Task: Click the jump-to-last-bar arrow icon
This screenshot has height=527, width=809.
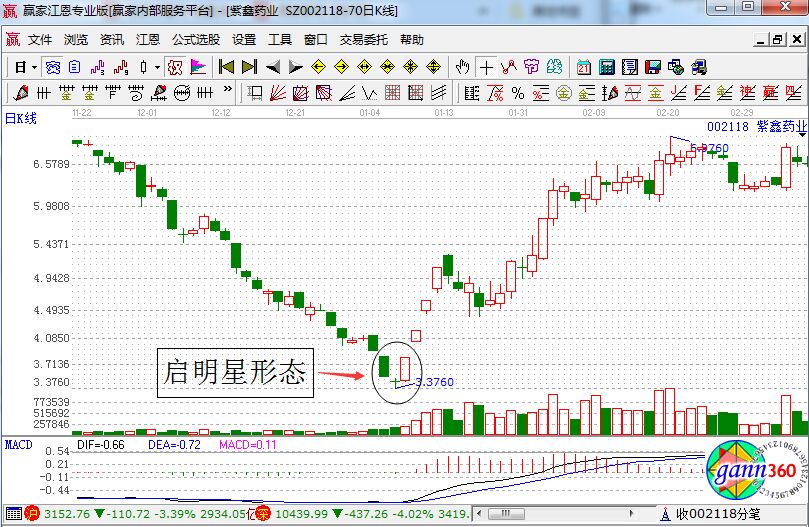Action: coord(249,67)
